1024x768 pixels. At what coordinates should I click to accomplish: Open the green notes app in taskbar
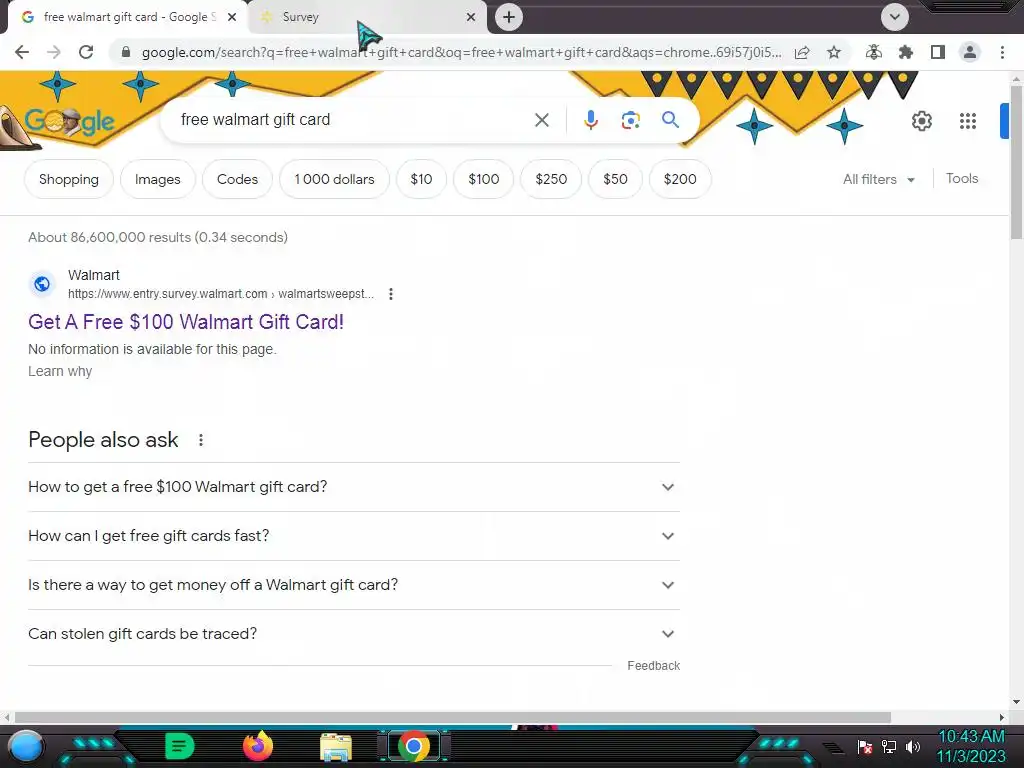click(x=180, y=746)
